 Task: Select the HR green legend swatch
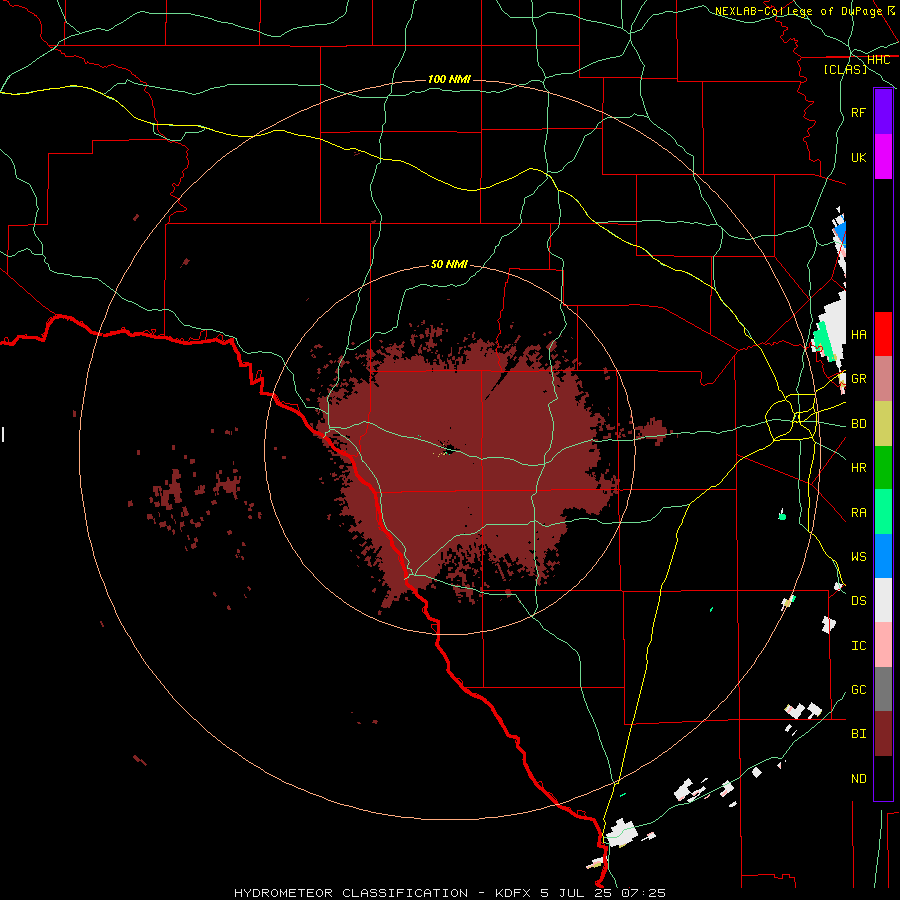pos(883,468)
